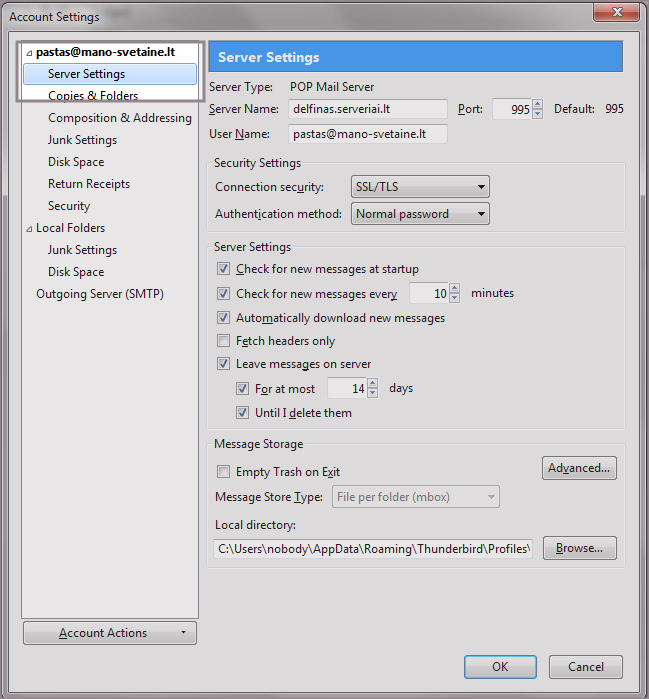Open Composition & Addressing settings

coord(119,118)
